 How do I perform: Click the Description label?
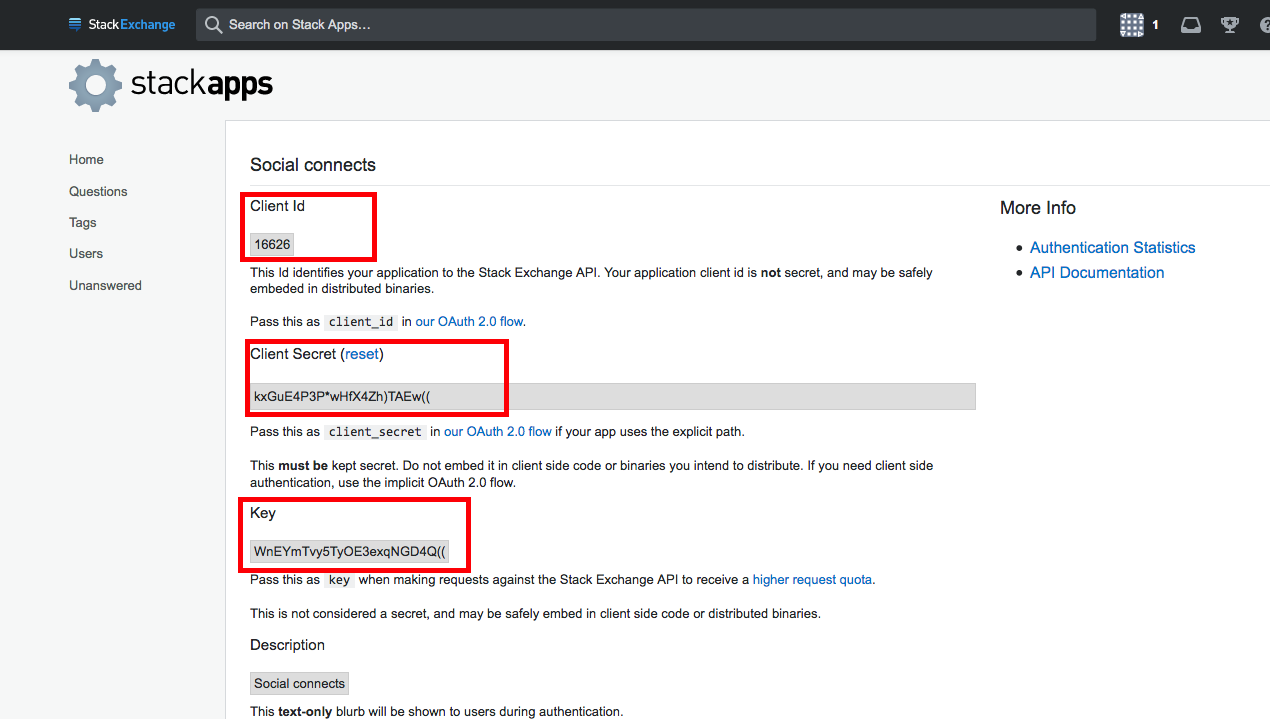point(287,645)
